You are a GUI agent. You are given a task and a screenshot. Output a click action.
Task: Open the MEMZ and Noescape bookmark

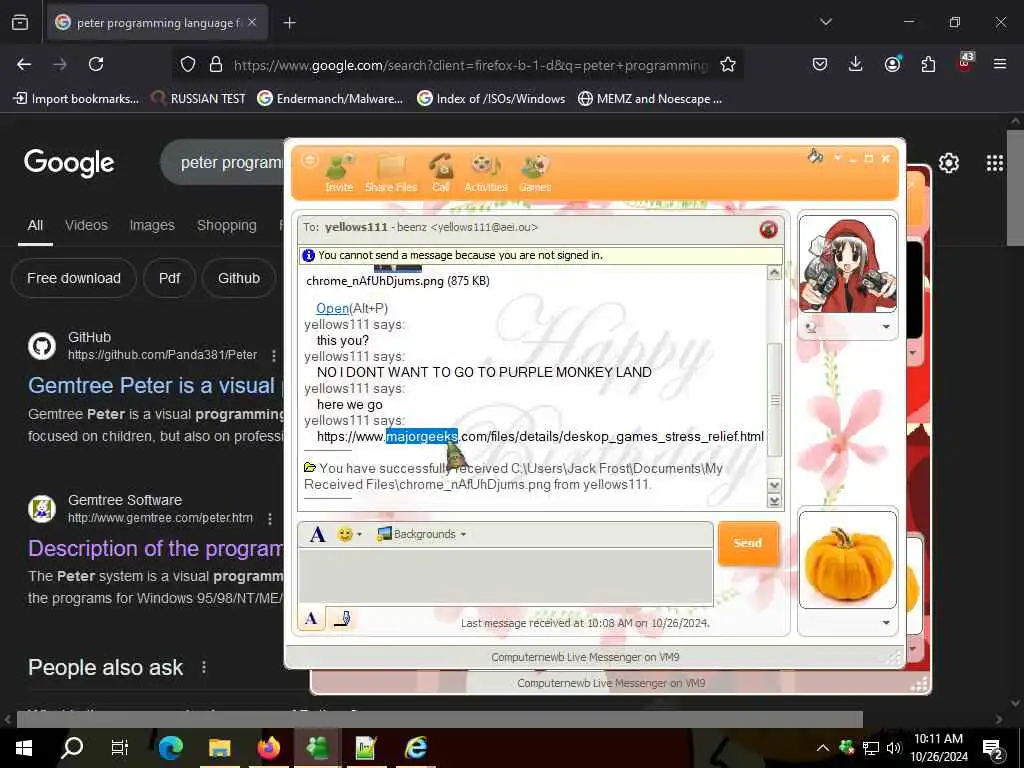tap(650, 99)
